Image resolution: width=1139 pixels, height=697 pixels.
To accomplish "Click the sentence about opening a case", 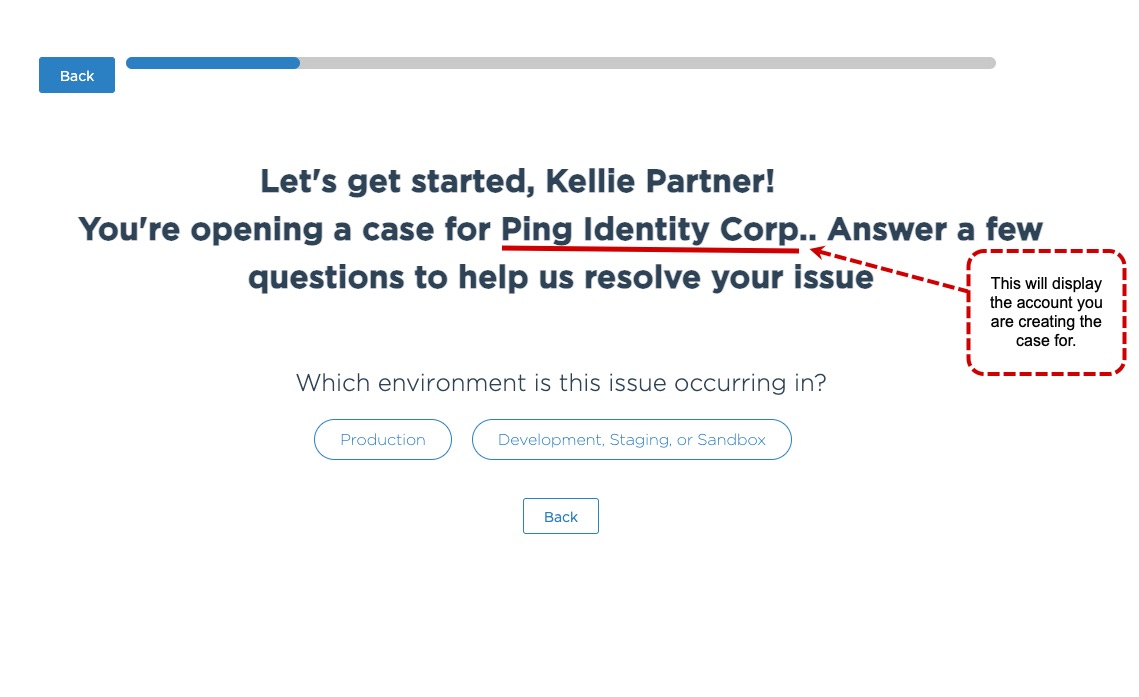I will coord(560,229).
